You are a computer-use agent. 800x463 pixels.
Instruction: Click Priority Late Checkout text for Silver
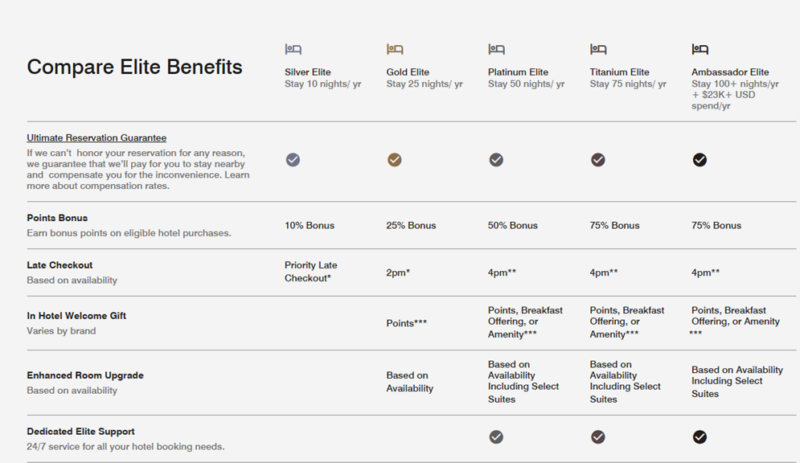click(311, 272)
